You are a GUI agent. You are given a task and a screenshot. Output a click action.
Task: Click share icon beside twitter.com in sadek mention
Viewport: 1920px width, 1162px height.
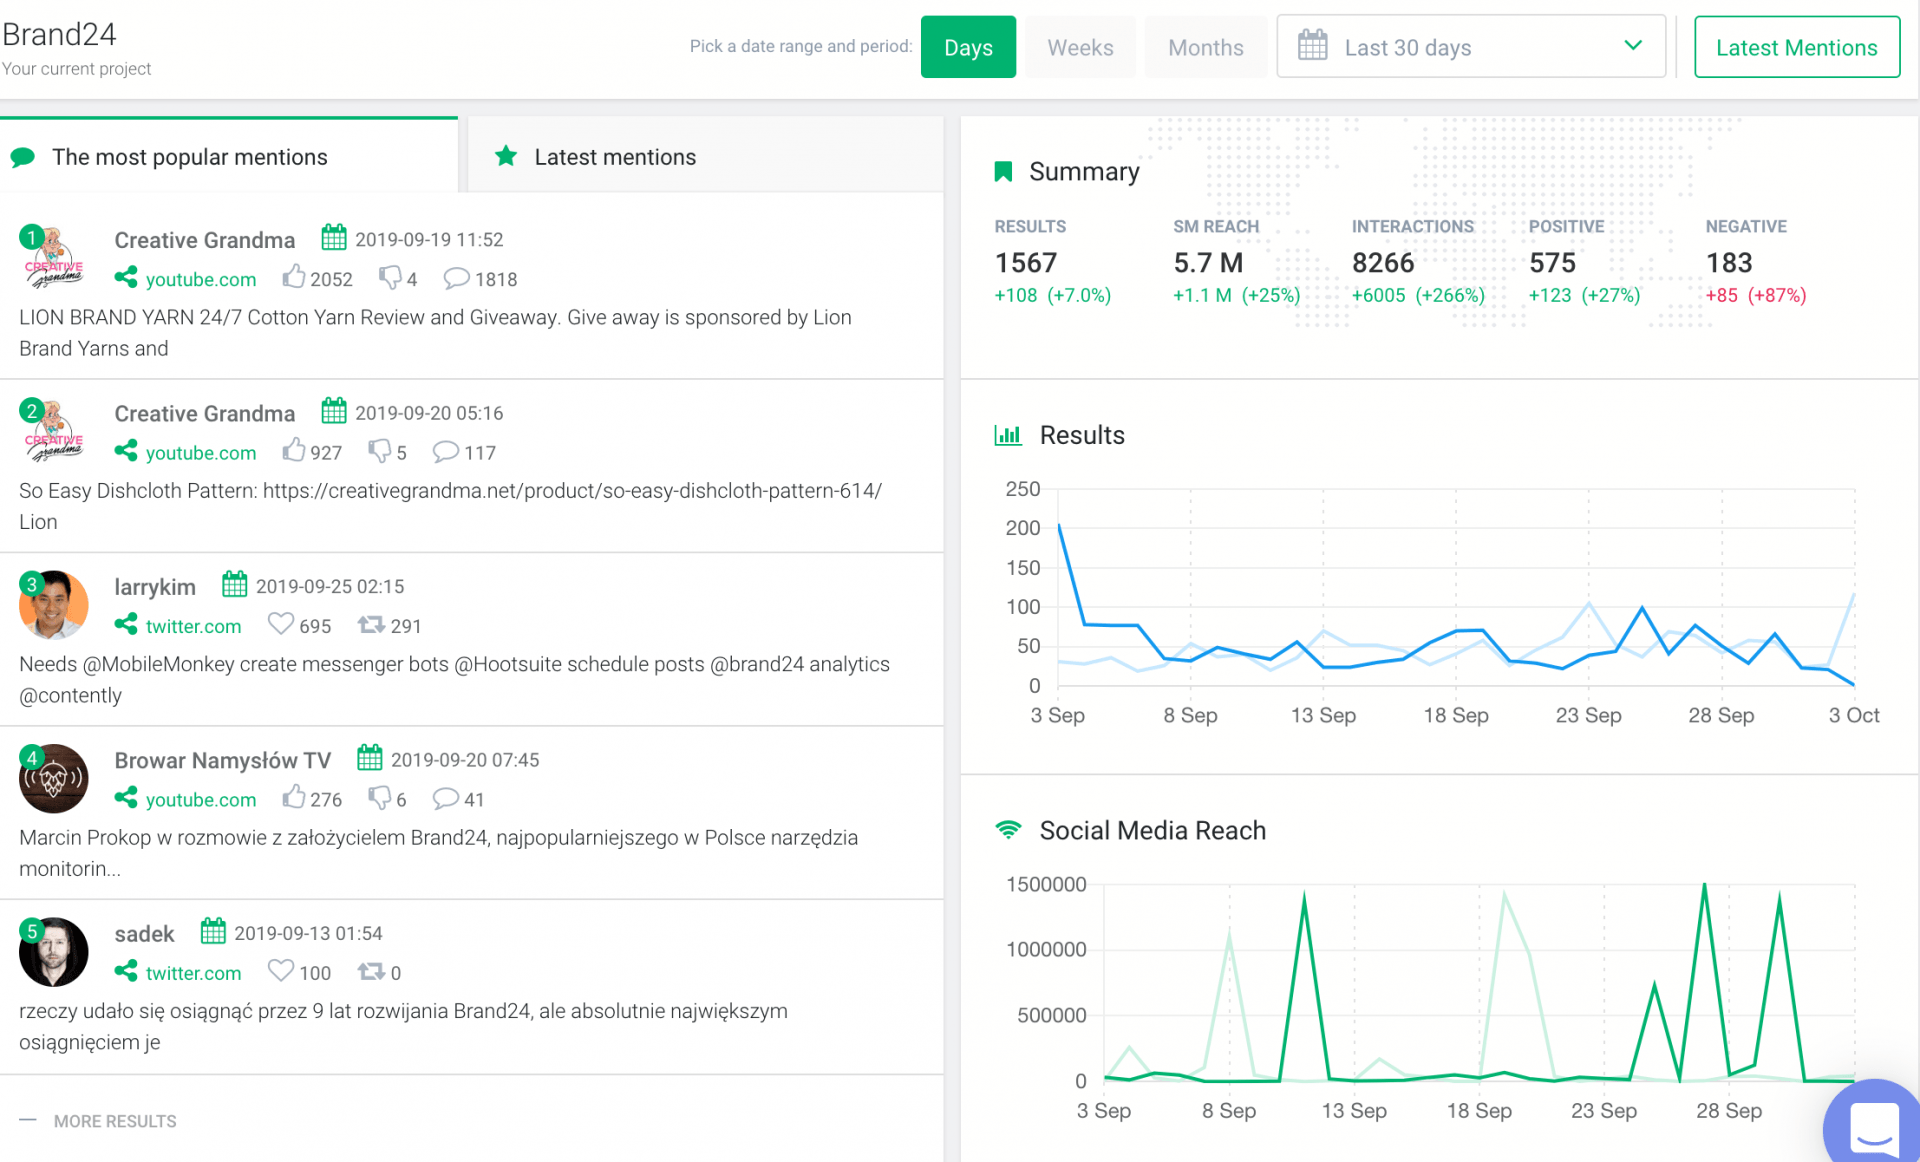[x=126, y=972]
